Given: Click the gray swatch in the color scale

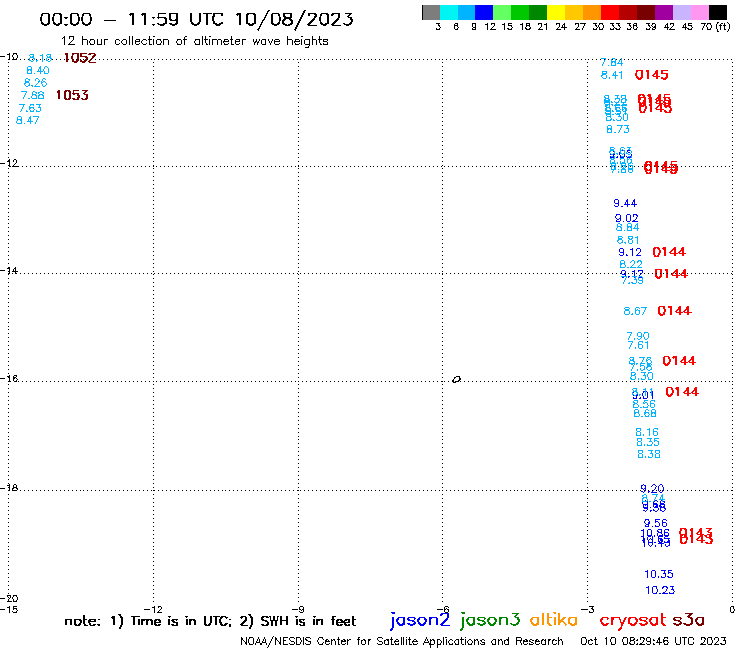Looking at the screenshot, I should click(431, 12).
